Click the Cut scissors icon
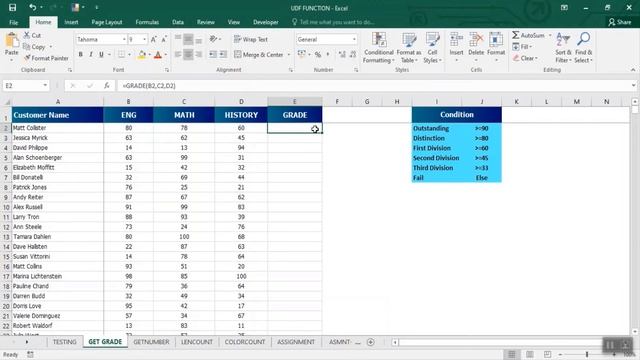This screenshot has width=640, height=360. 27,35
